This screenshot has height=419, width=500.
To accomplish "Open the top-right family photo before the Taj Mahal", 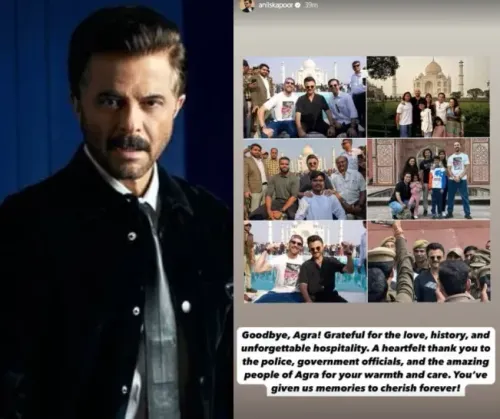I will tap(428, 97).
